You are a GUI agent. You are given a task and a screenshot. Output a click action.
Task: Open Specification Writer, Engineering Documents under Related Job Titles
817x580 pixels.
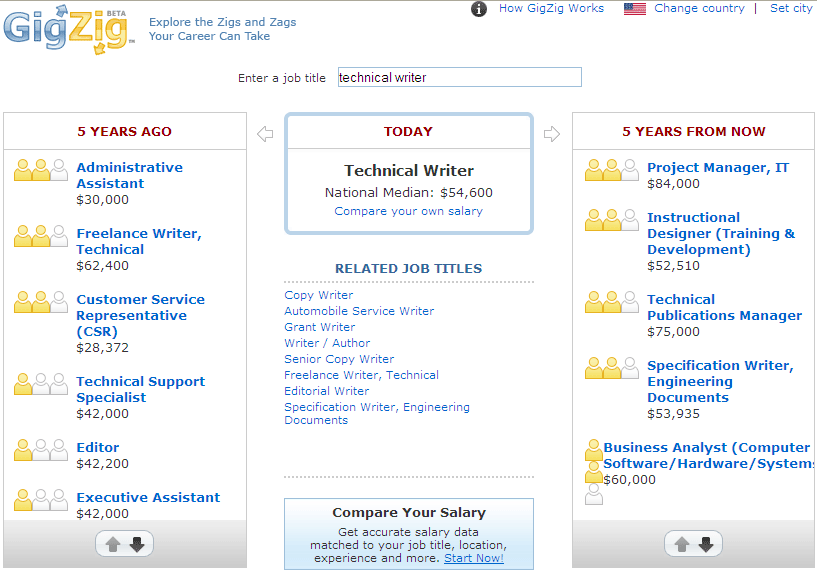[x=377, y=413]
